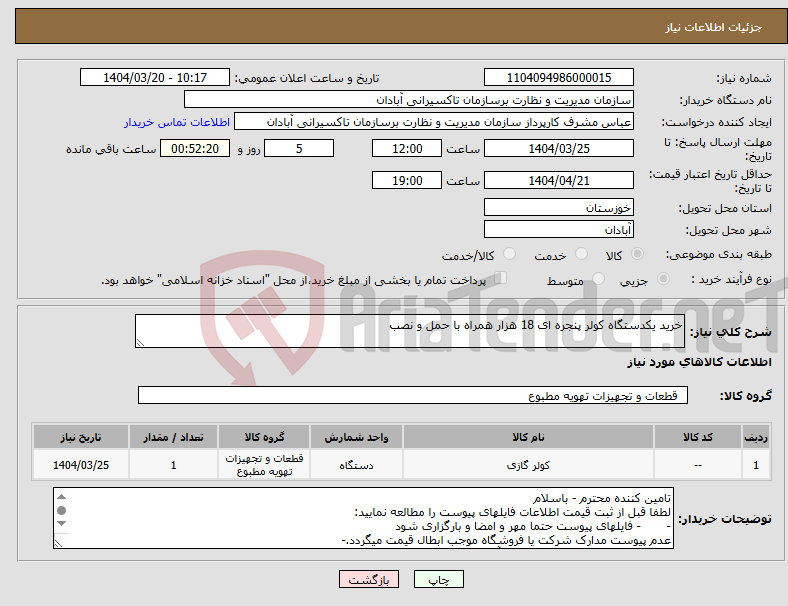Click the buyer description text area
Screen dimensions: 788x606
coord(363,518)
